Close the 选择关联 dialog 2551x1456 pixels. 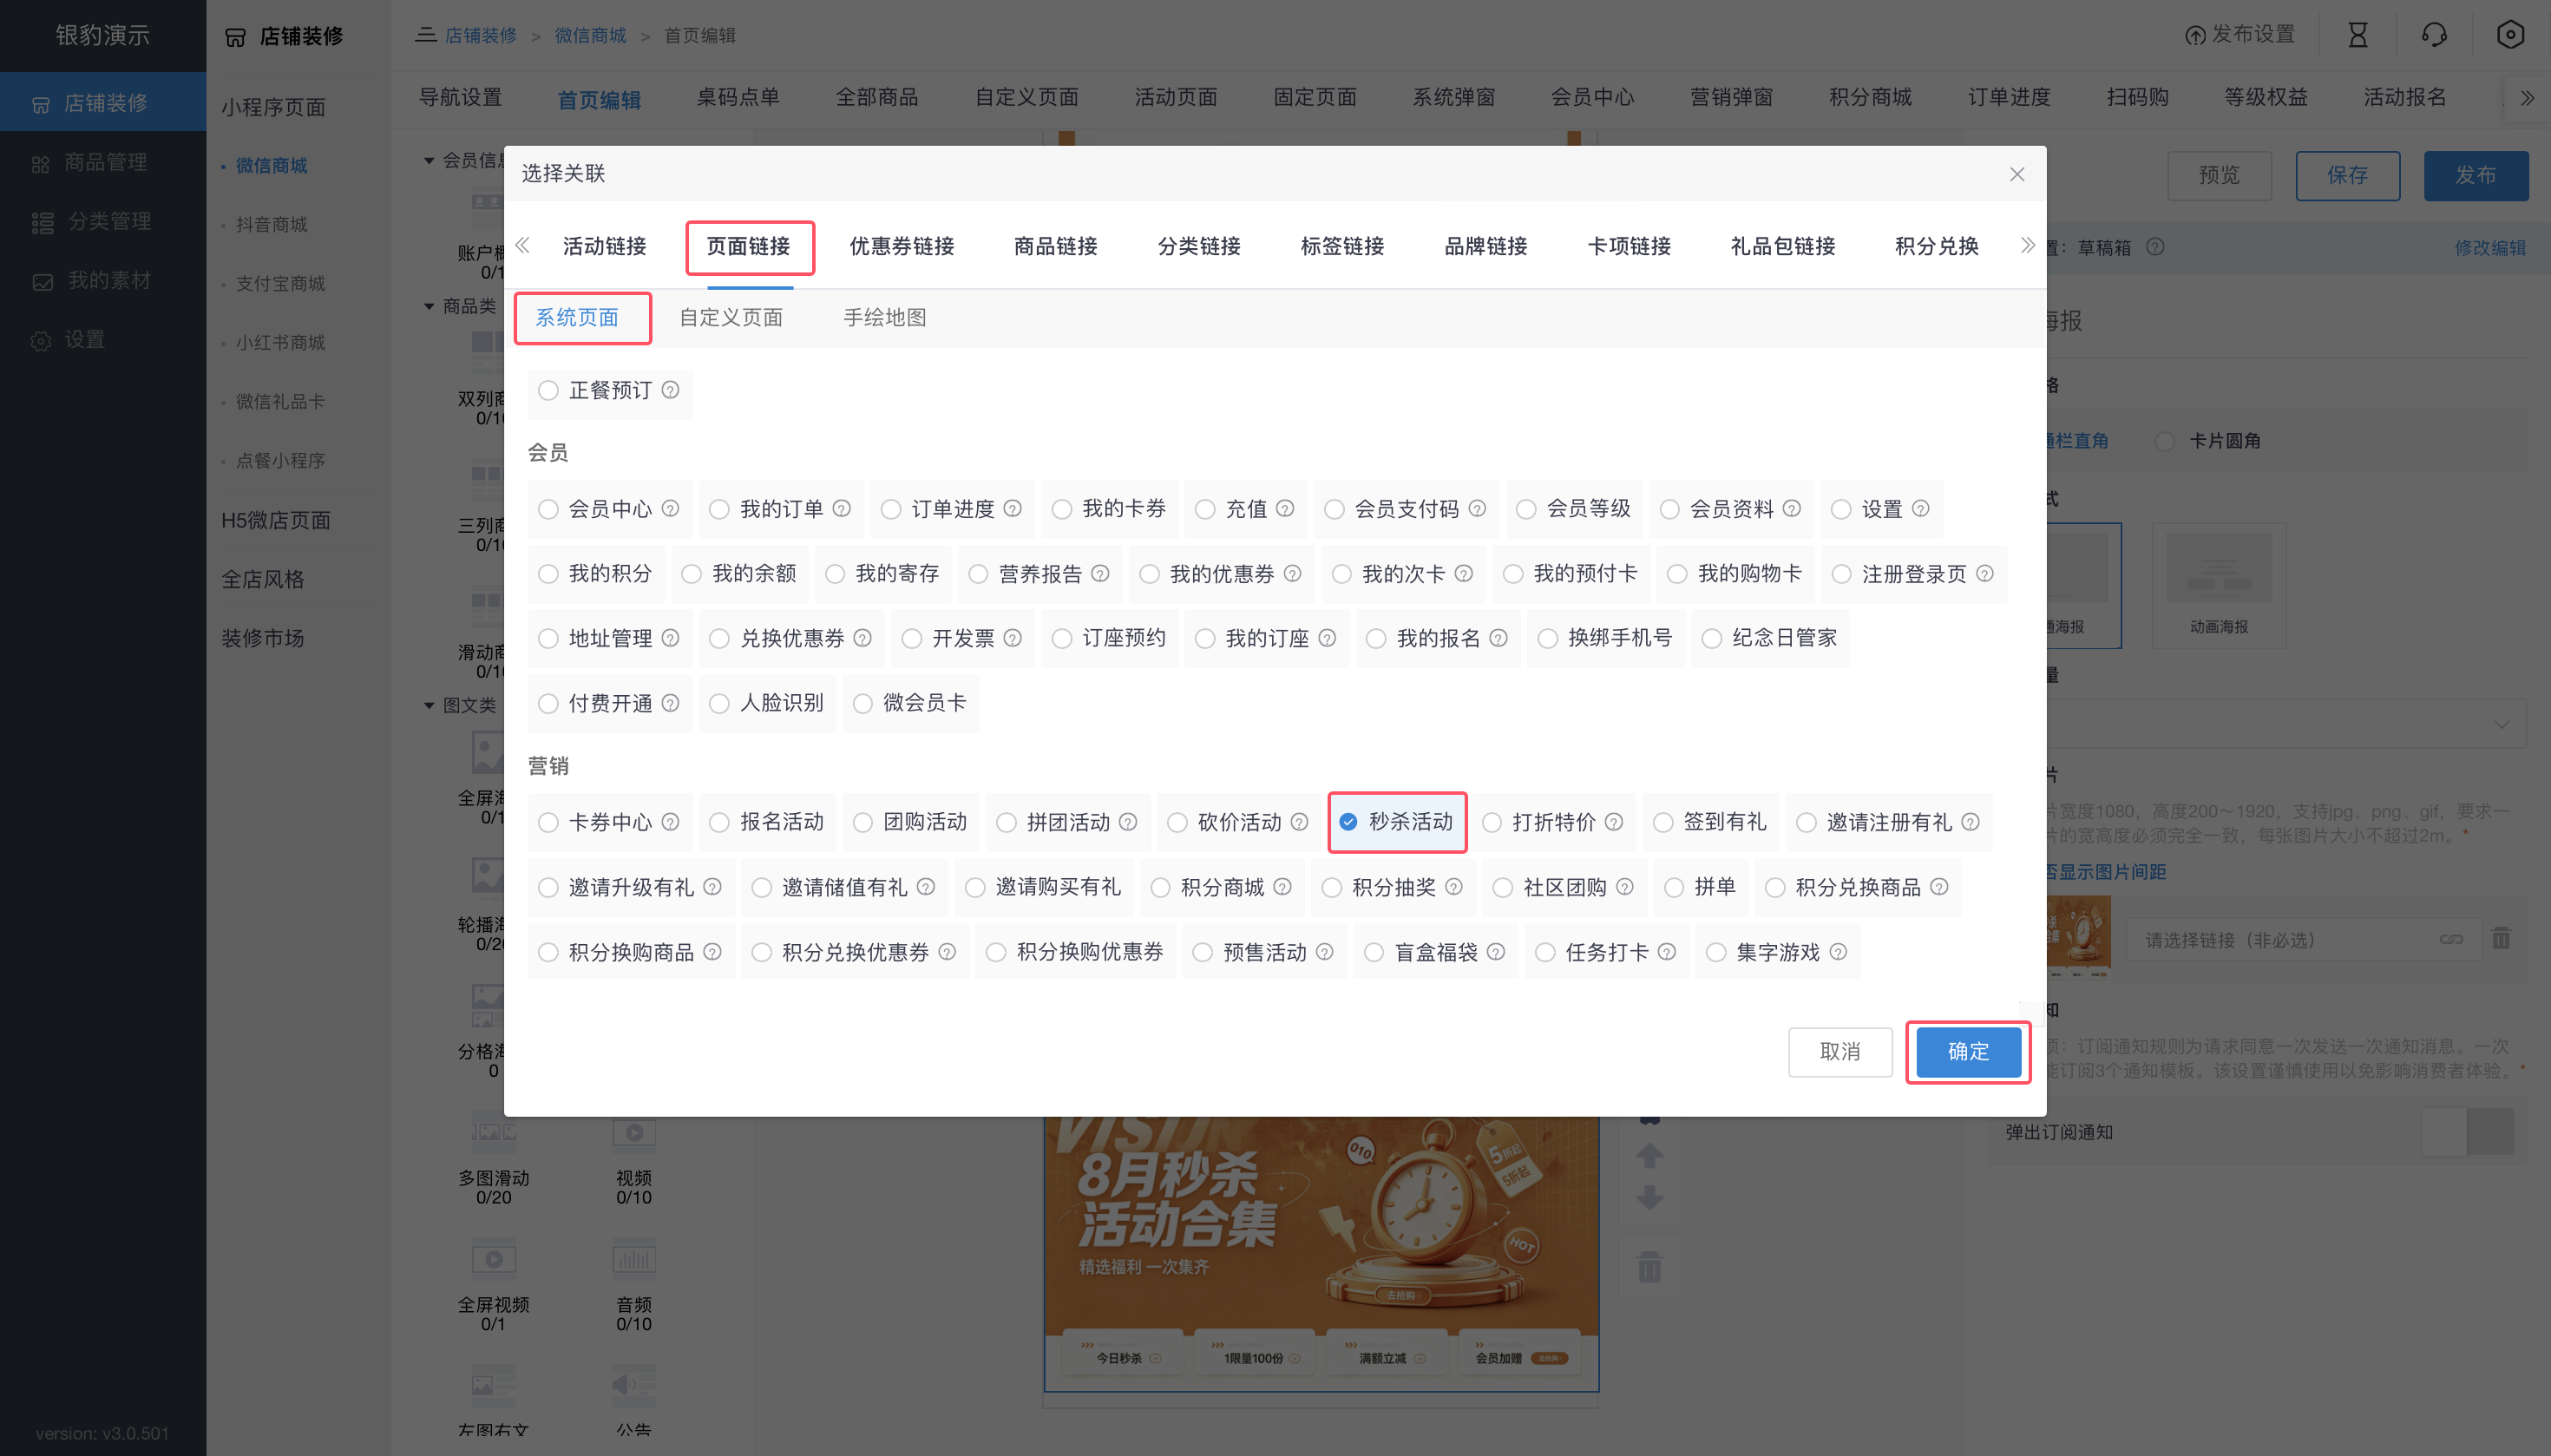(2017, 174)
